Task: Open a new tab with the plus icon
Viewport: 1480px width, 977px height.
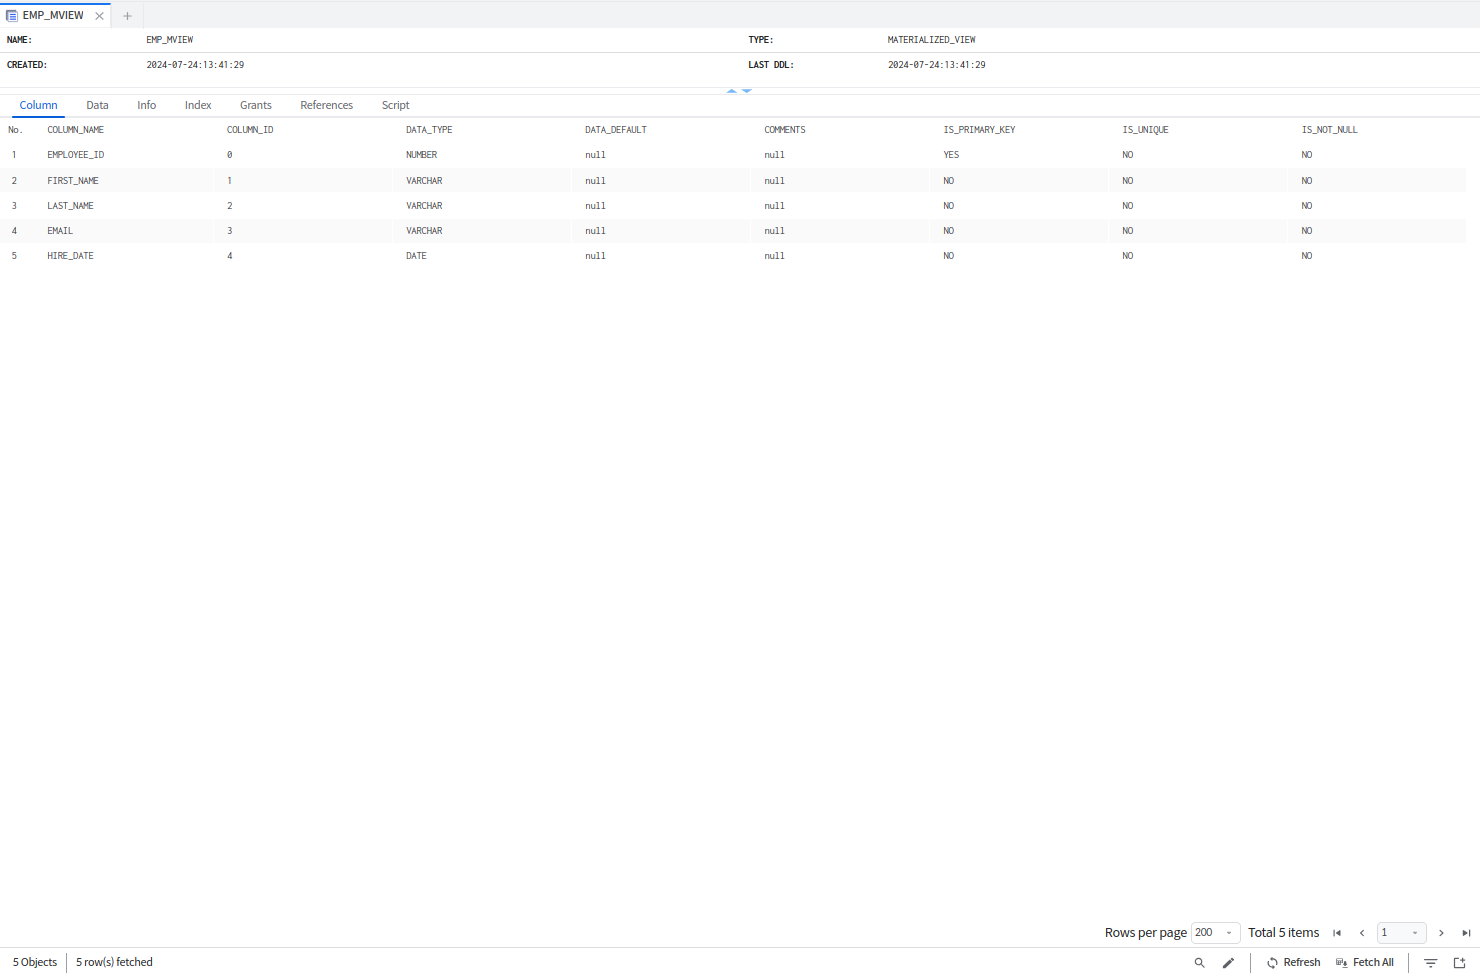Action: pyautogui.click(x=127, y=16)
